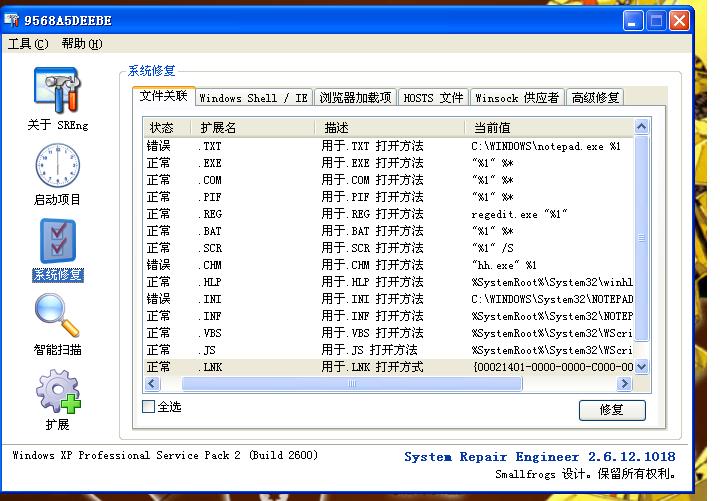720x501 pixels.
Task: Click the {00021401-0000-0000-C000 value
Action: coord(553,367)
